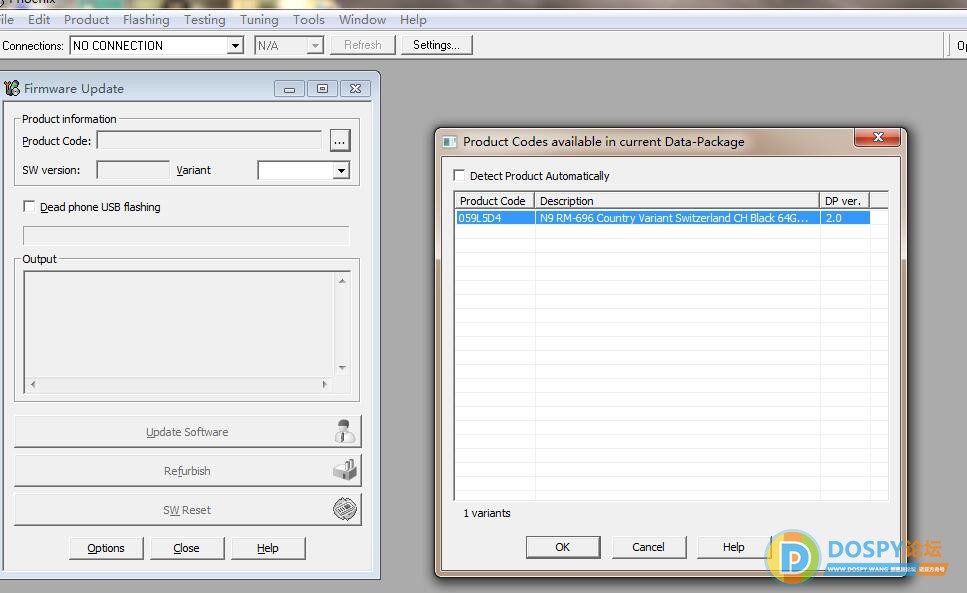Viewport: 967px width, 593px height.
Task: Open Options in Firmware Update window
Action: point(106,548)
